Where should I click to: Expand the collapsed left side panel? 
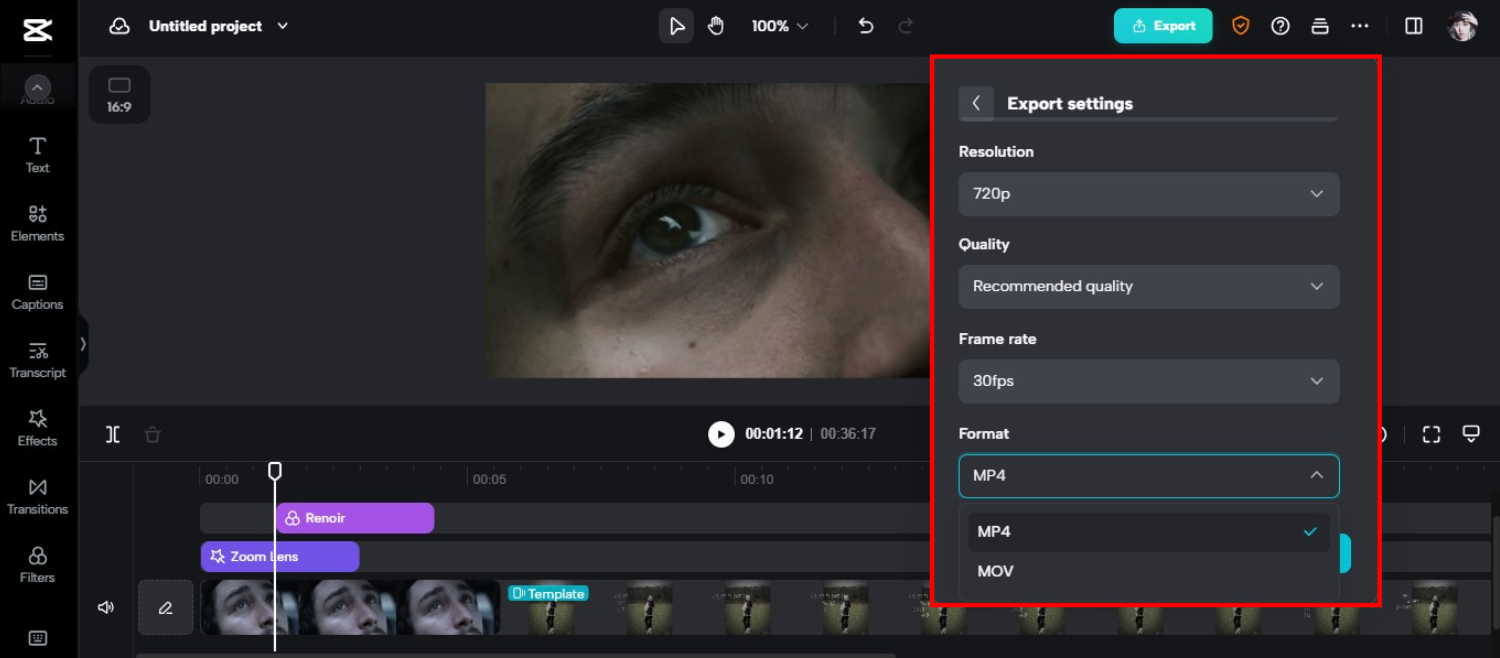(x=83, y=344)
